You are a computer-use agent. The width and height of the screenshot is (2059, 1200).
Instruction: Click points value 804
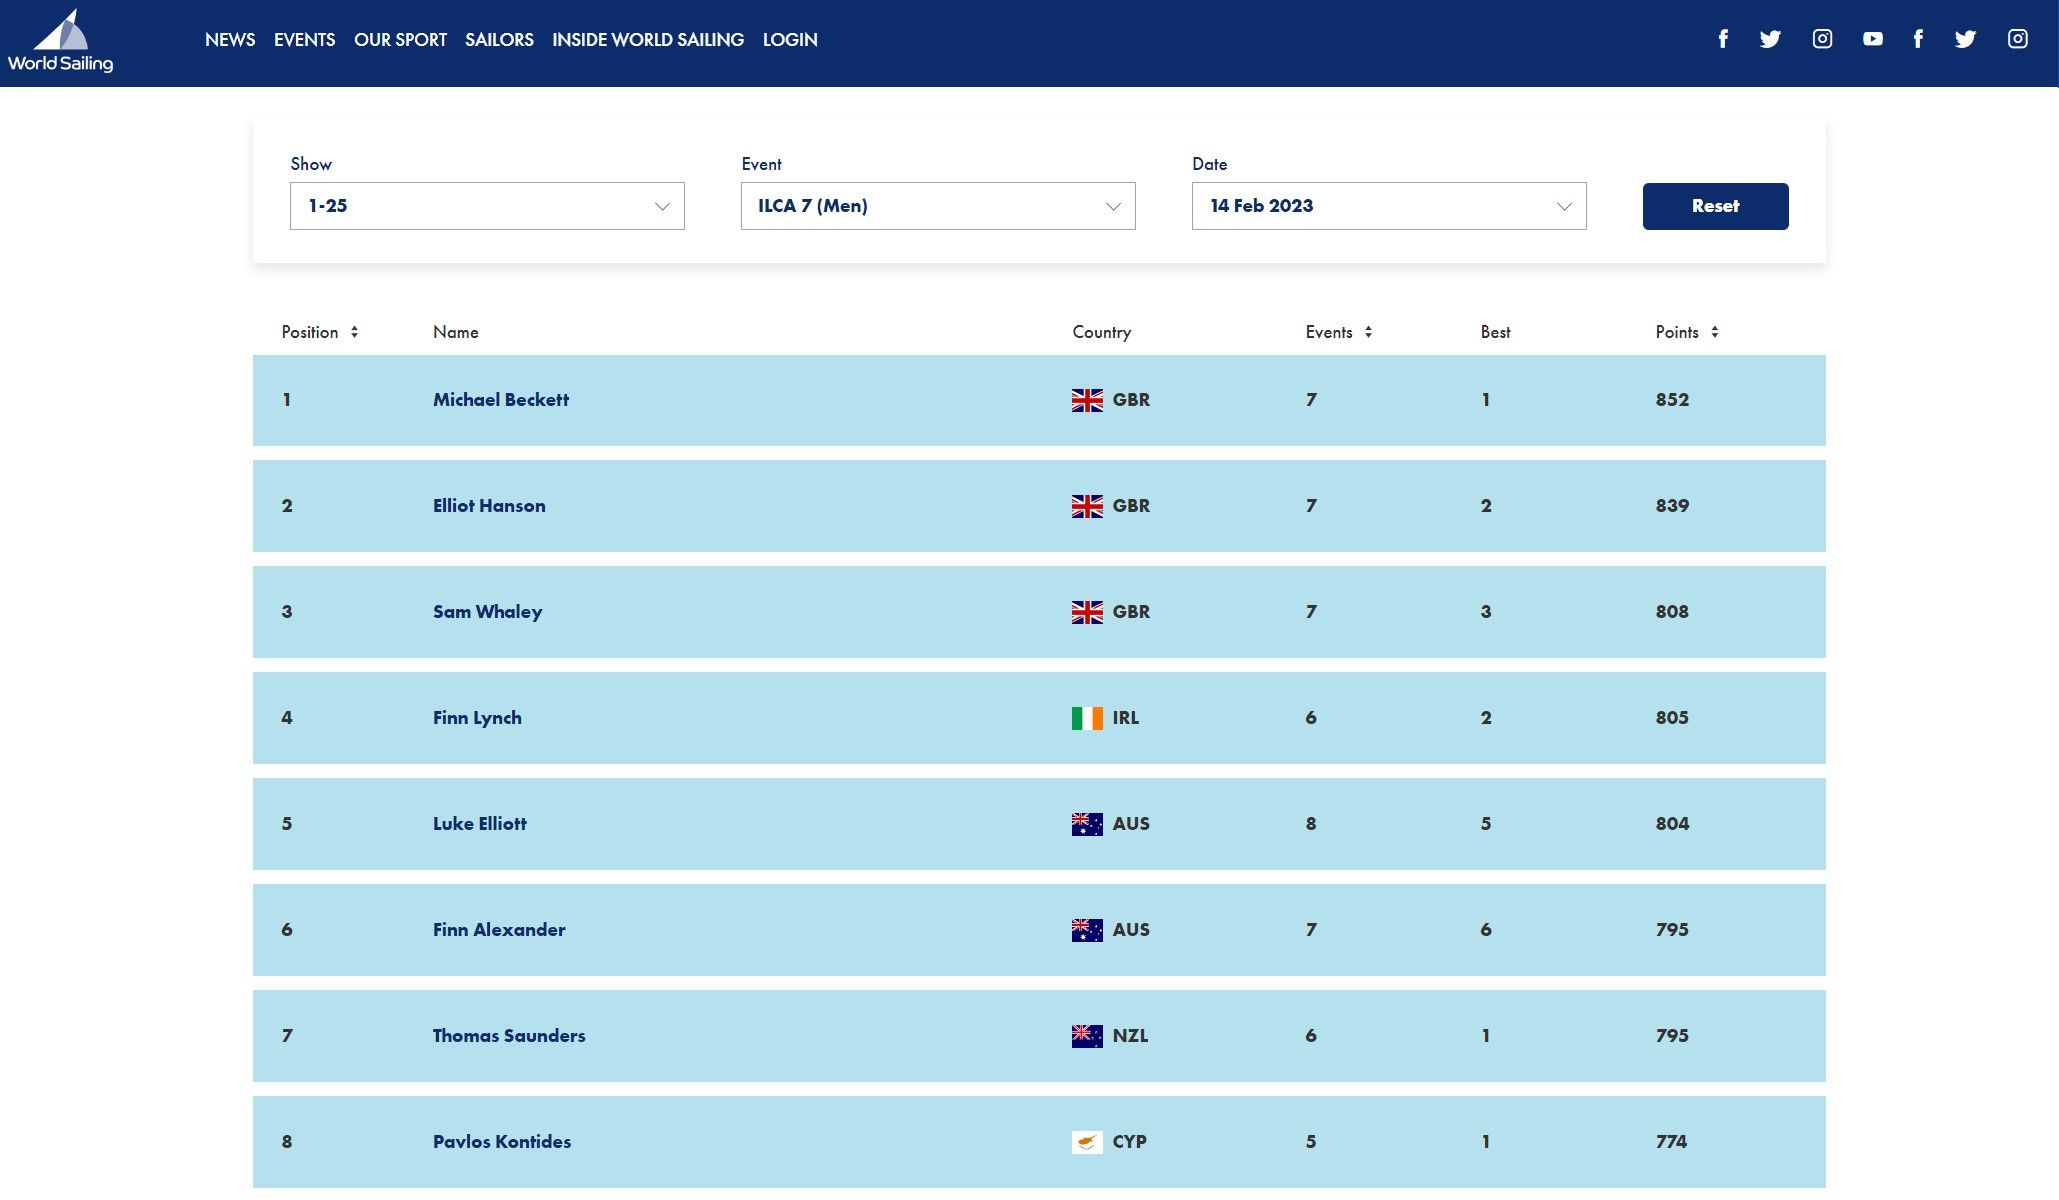click(x=1672, y=824)
